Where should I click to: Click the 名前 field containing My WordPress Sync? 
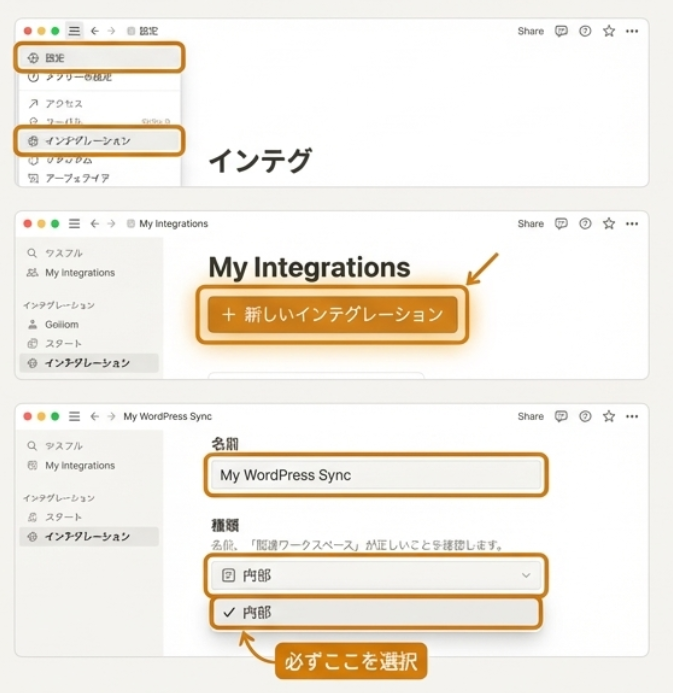click(x=375, y=475)
